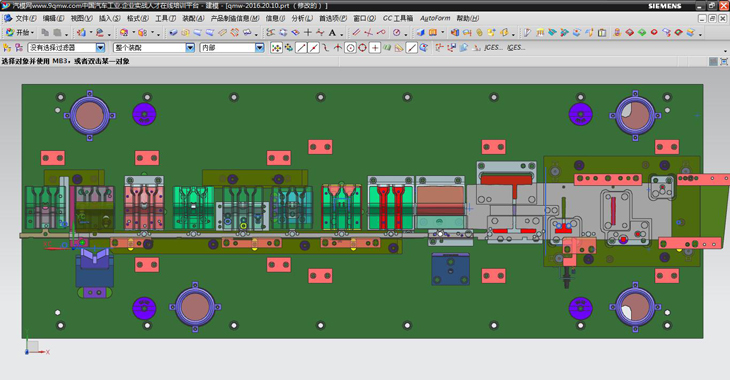Image resolution: width=730 pixels, height=380 pixels.
Task: Toggle the snap endpoint line option
Action: 301,48
